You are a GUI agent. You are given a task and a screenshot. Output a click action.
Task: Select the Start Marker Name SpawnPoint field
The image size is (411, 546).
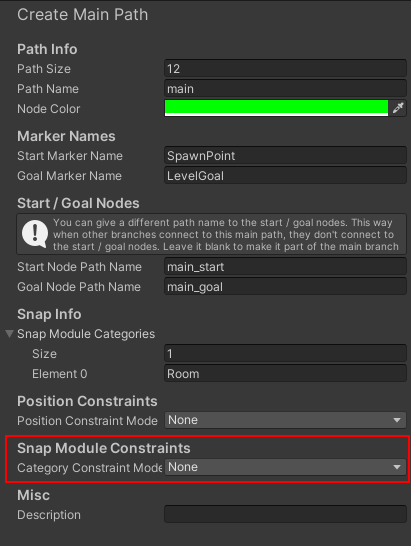285,155
